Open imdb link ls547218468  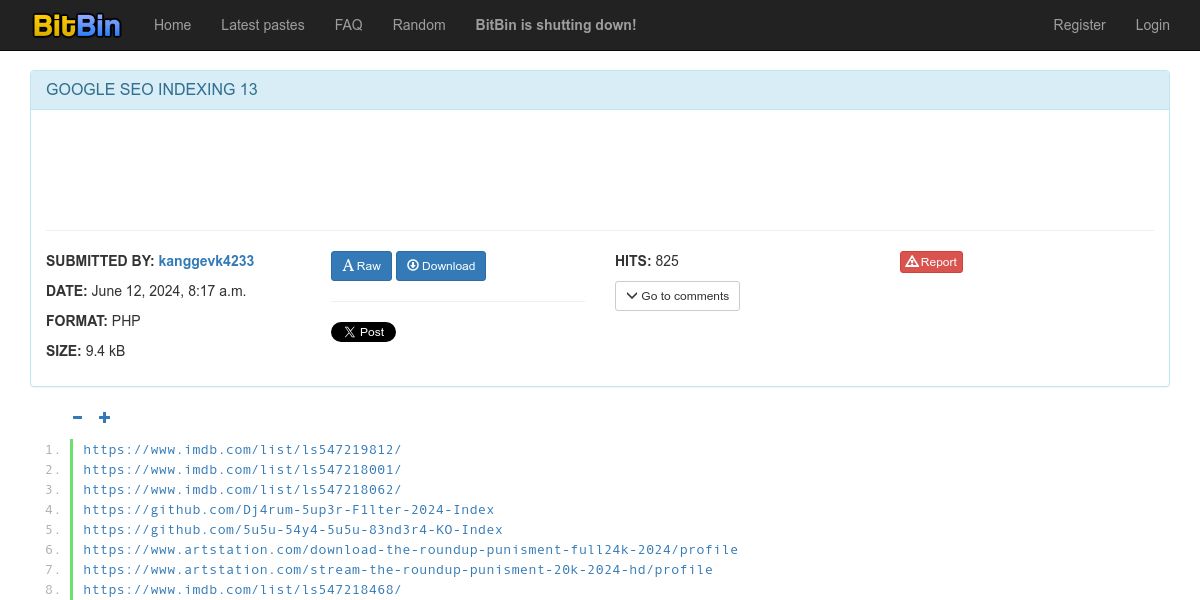(242, 590)
